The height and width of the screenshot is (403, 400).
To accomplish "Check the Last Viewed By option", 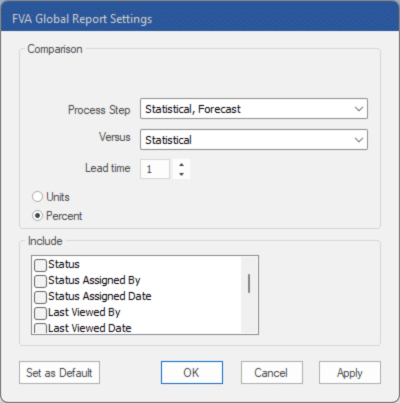I will [x=40, y=313].
